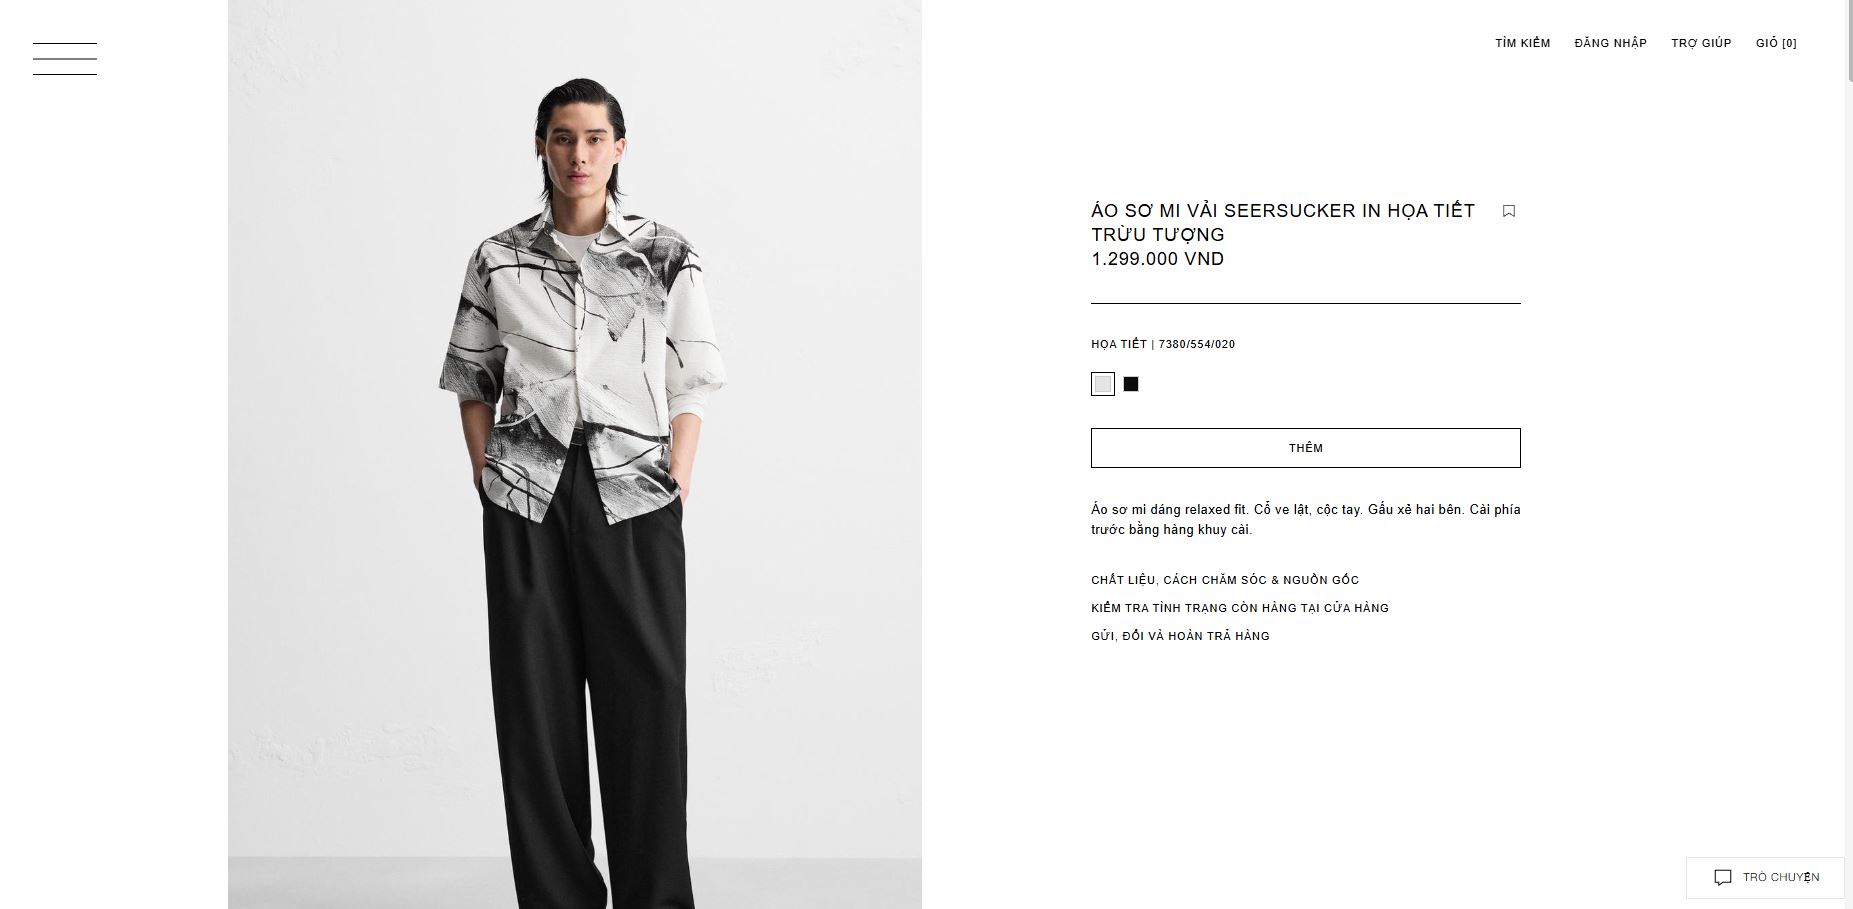
Task: Bookmark this seersucker shirt
Action: [1509, 211]
